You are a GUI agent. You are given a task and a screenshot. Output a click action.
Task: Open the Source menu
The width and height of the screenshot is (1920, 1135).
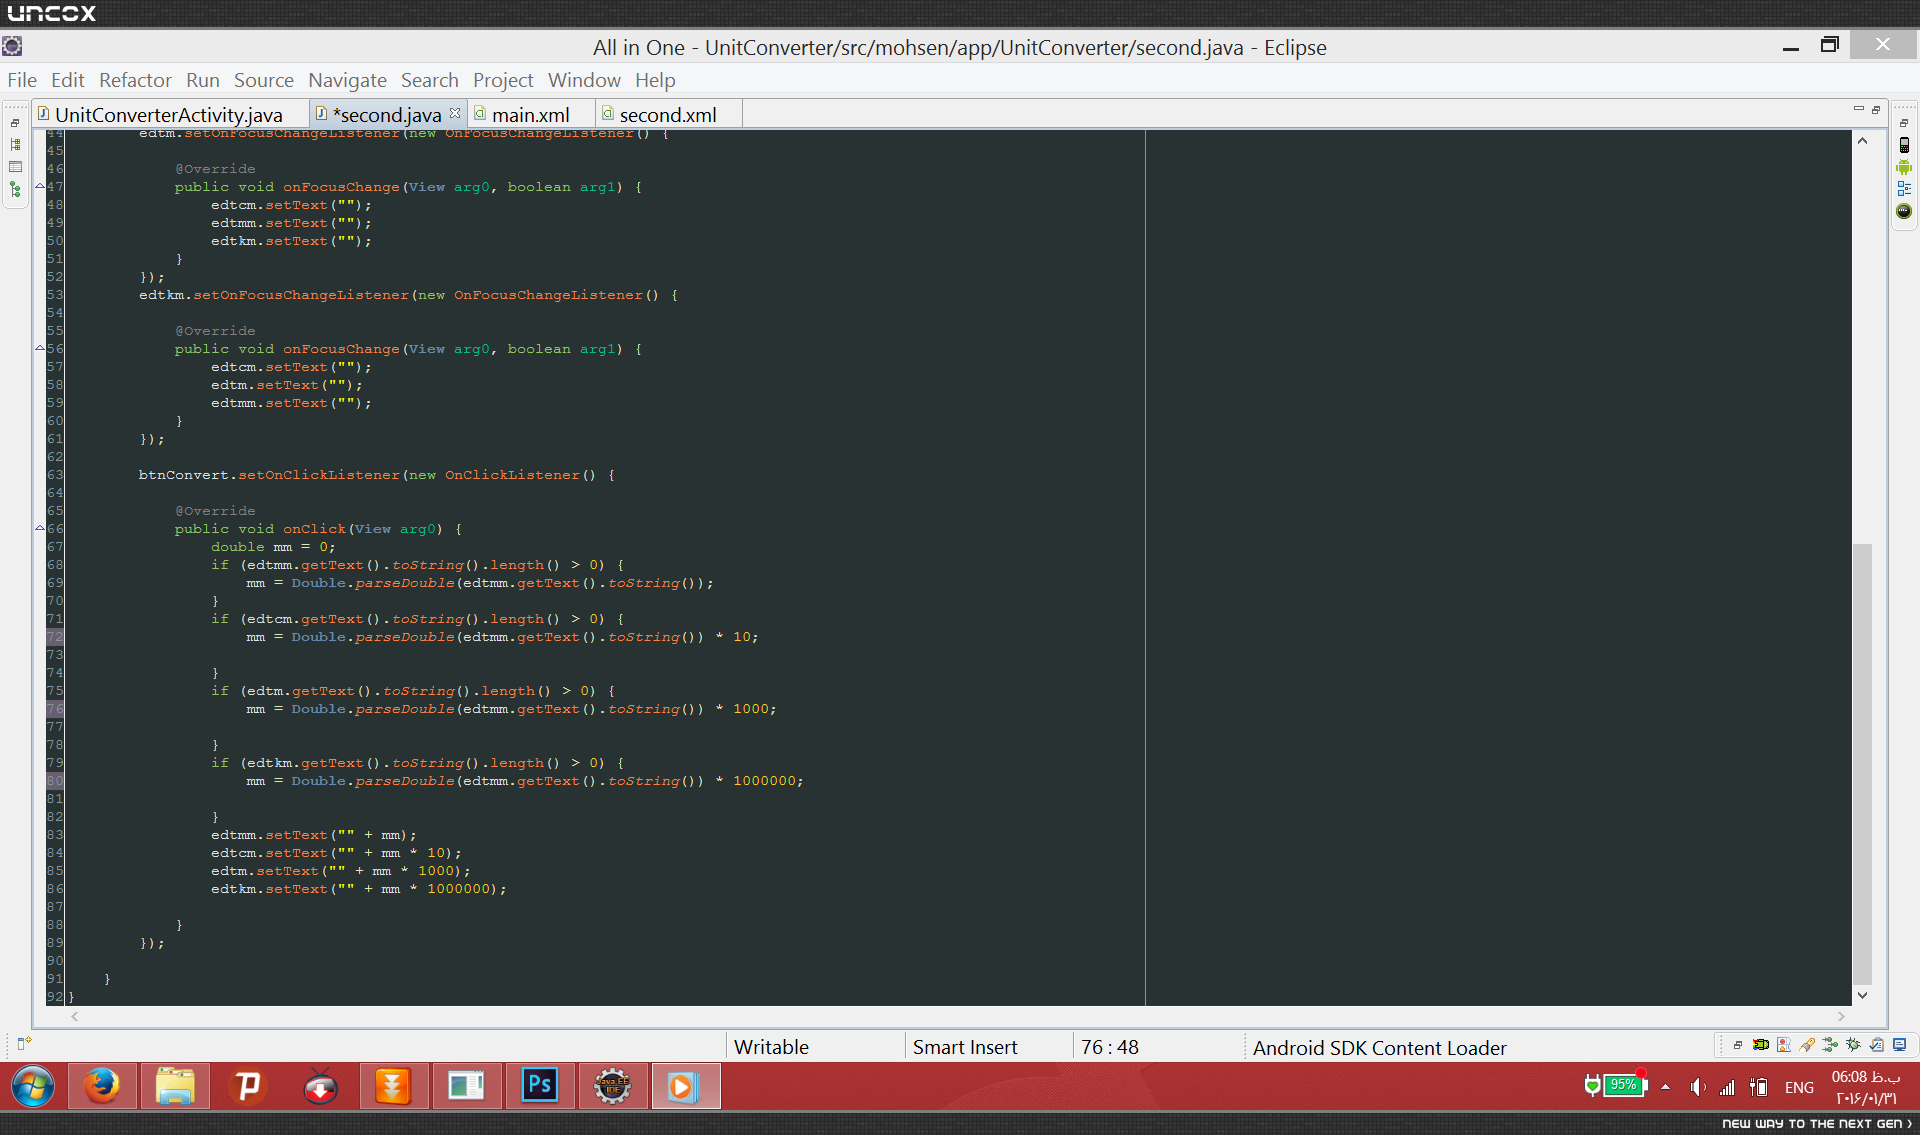pyautogui.click(x=264, y=80)
